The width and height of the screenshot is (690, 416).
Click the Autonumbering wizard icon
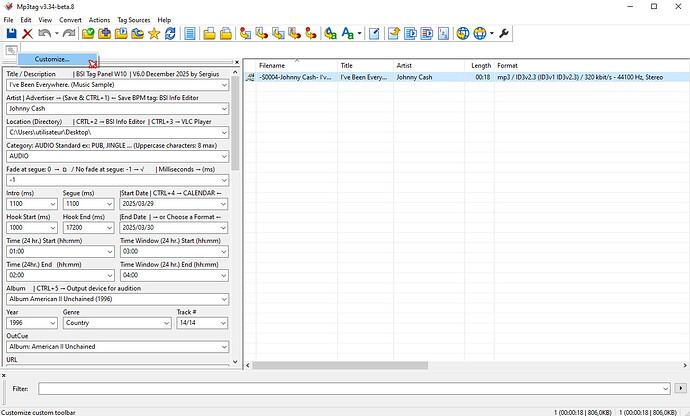coord(444,33)
